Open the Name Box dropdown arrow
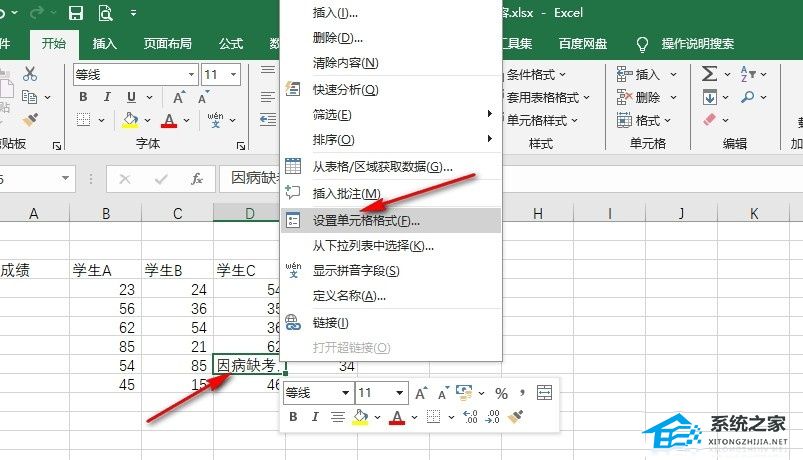Screen dimensions: 803x460 point(65,178)
